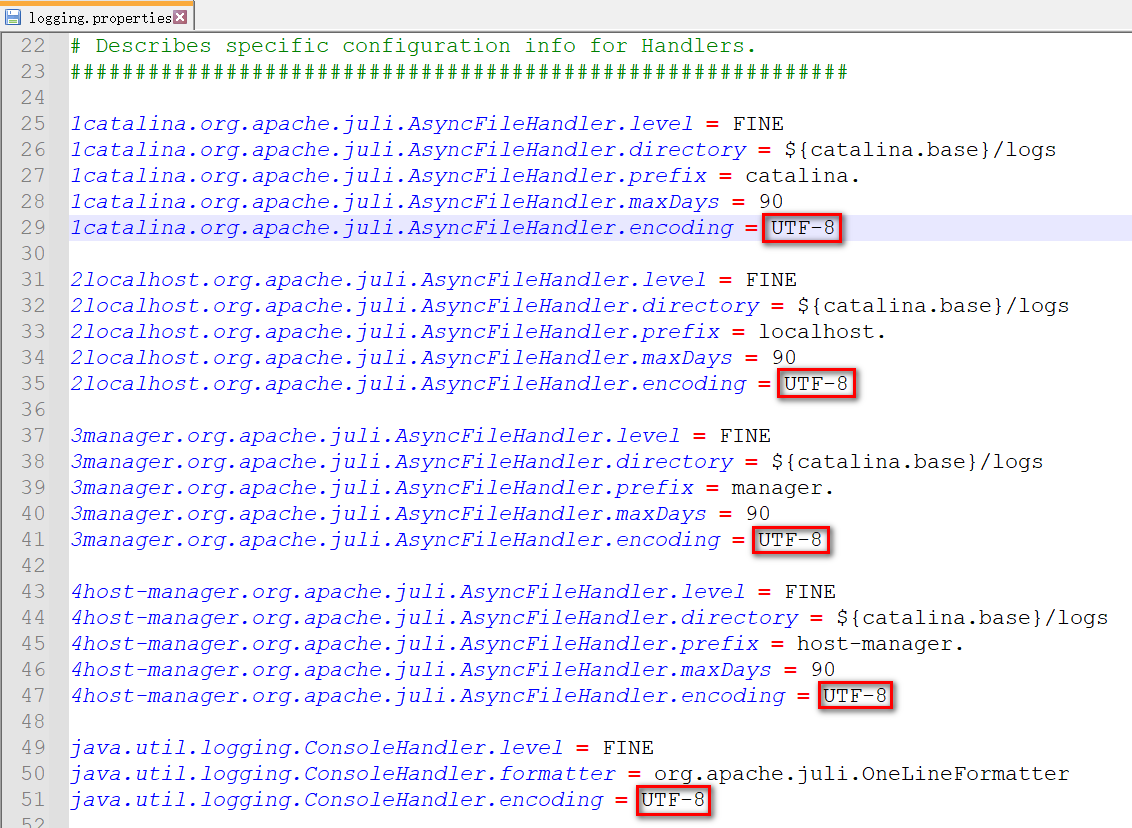Click the 'manager.' prefix value on line 39

coord(782,488)
